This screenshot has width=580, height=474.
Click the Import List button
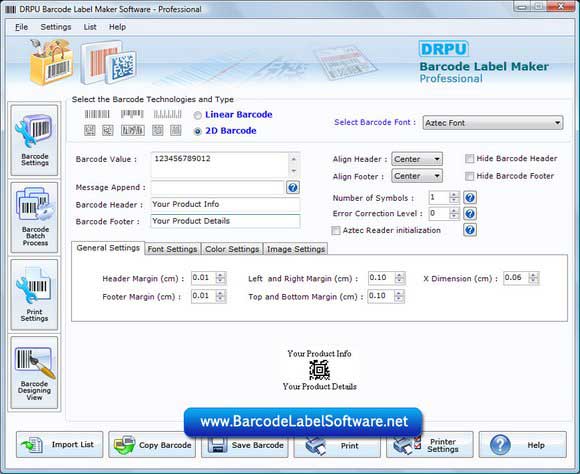click(x=60, y=445)
